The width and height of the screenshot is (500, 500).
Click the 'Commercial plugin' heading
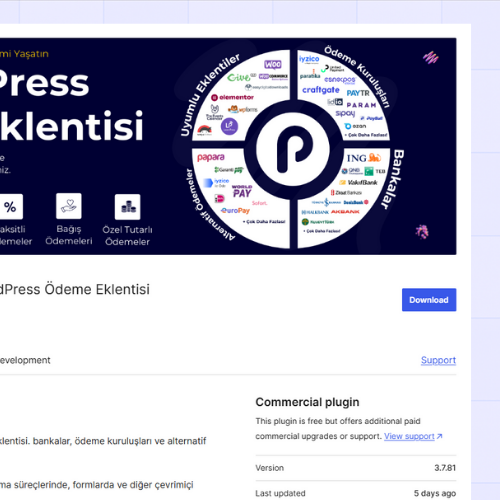[307, 402]
